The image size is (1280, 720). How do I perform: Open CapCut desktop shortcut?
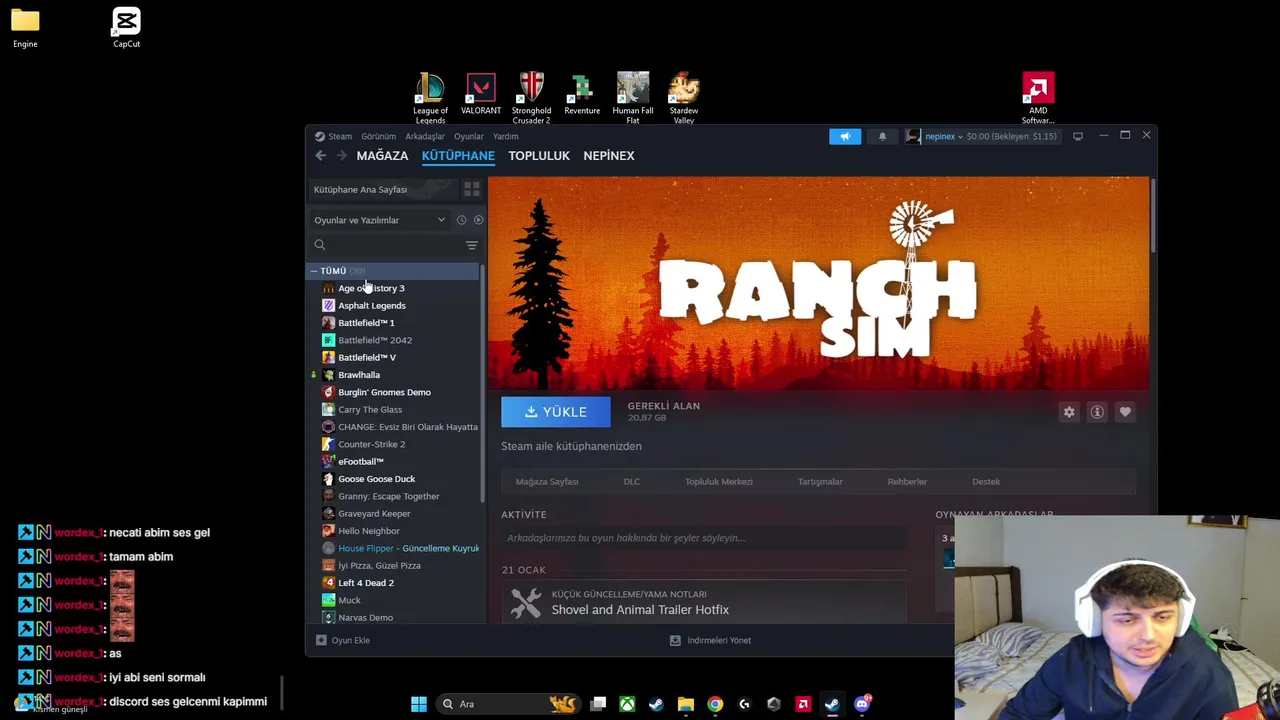(x=126, y=27)
